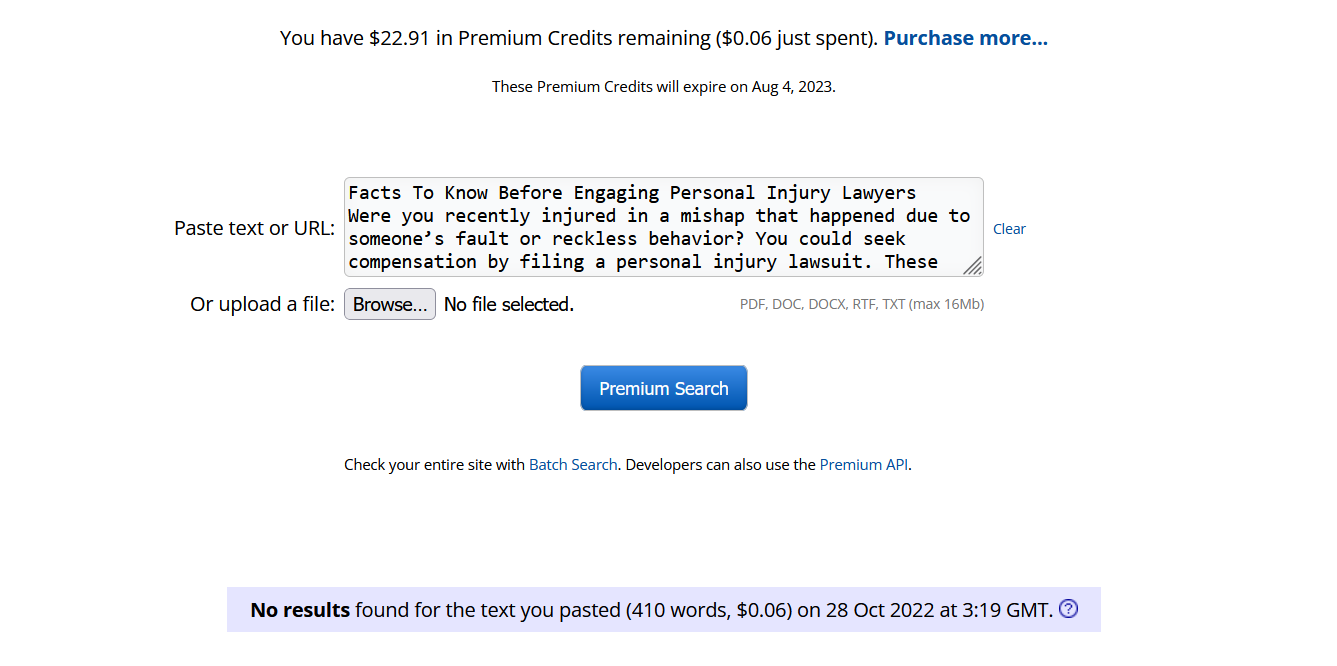Click the supported file formats hint
The image size is (1337, 666).
click(861, 304)
